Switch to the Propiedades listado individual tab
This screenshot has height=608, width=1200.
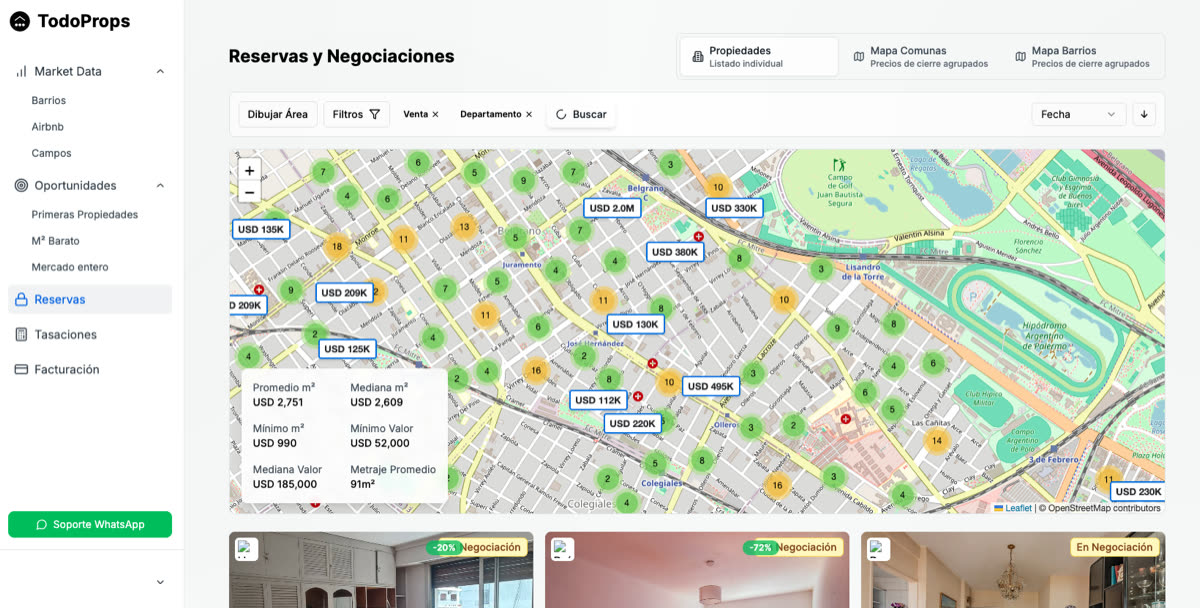tap(759, 57)
